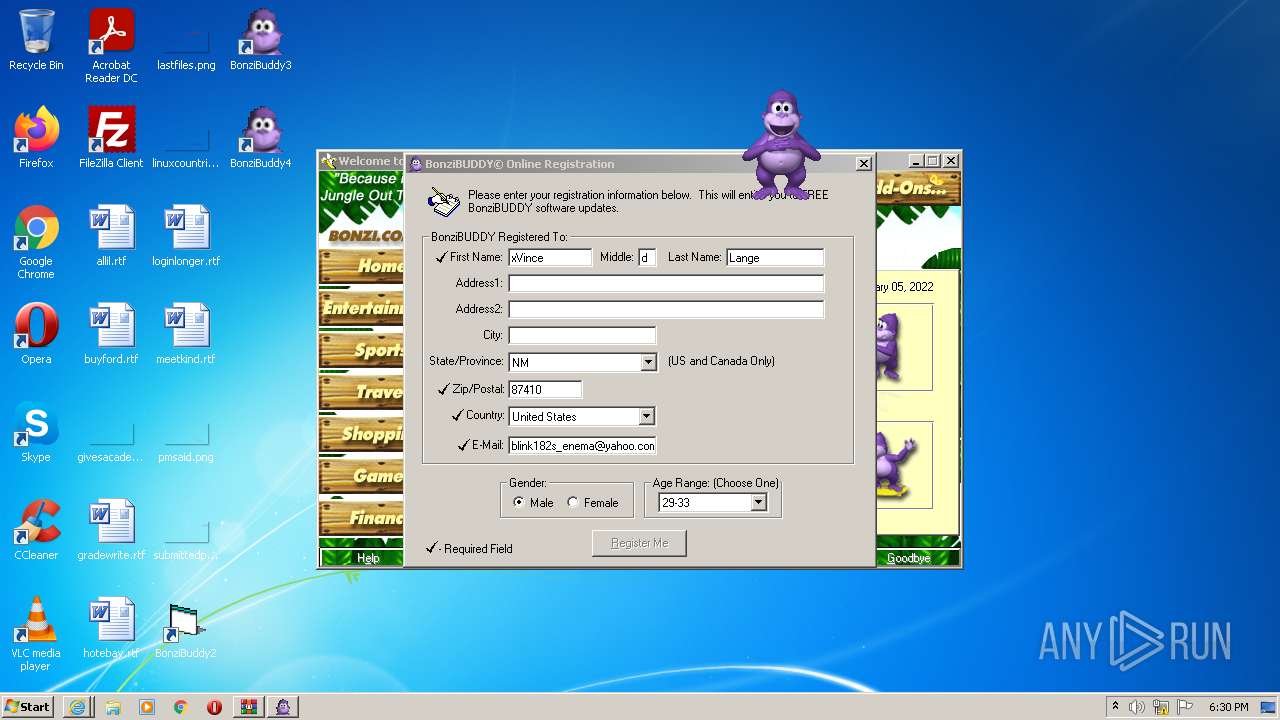Open the State/Province dropdown showing NM
The image size is (1280, 720).
648,362
